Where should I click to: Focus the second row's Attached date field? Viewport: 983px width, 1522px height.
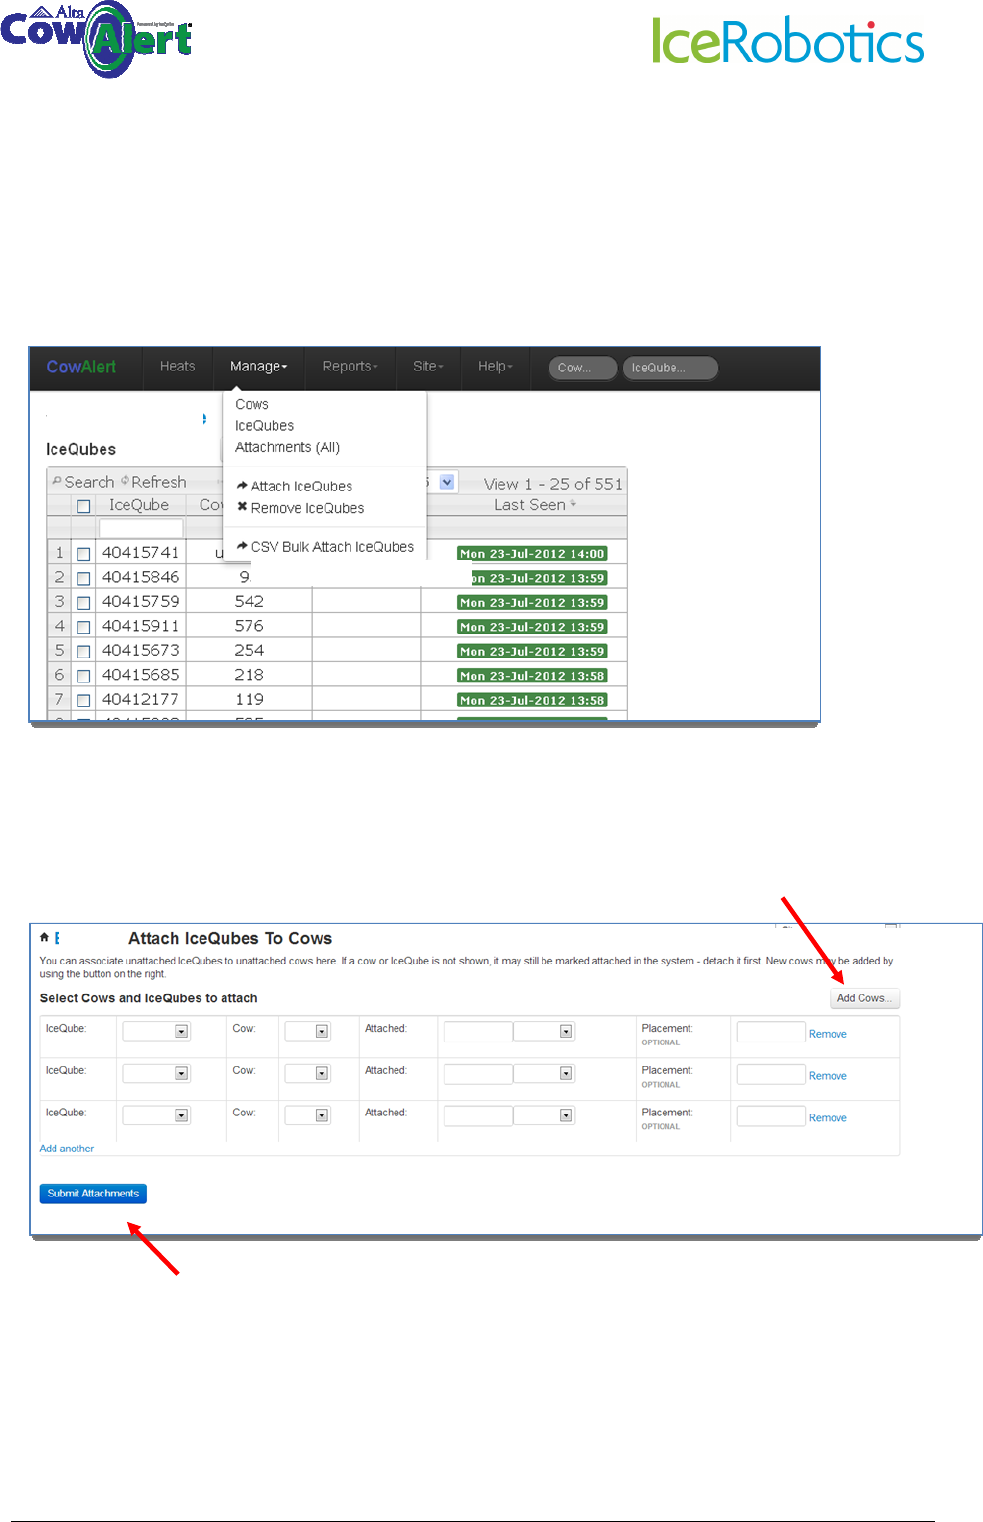[478, 1073]
